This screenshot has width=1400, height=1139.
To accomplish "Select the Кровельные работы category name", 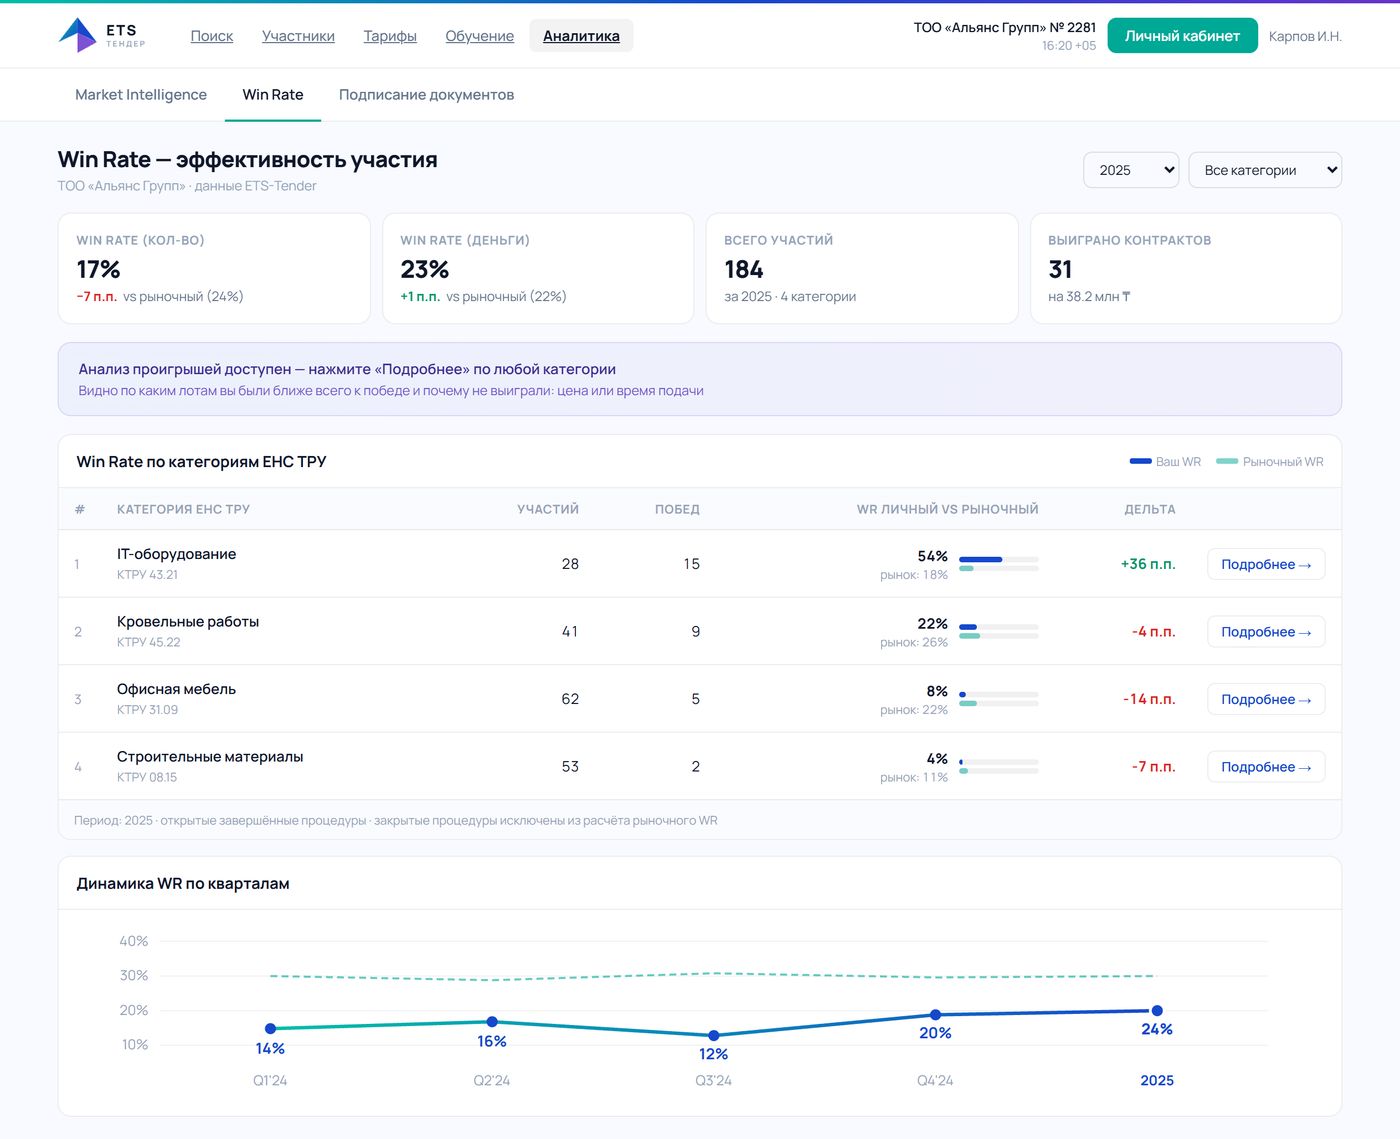I will point(188,622).
